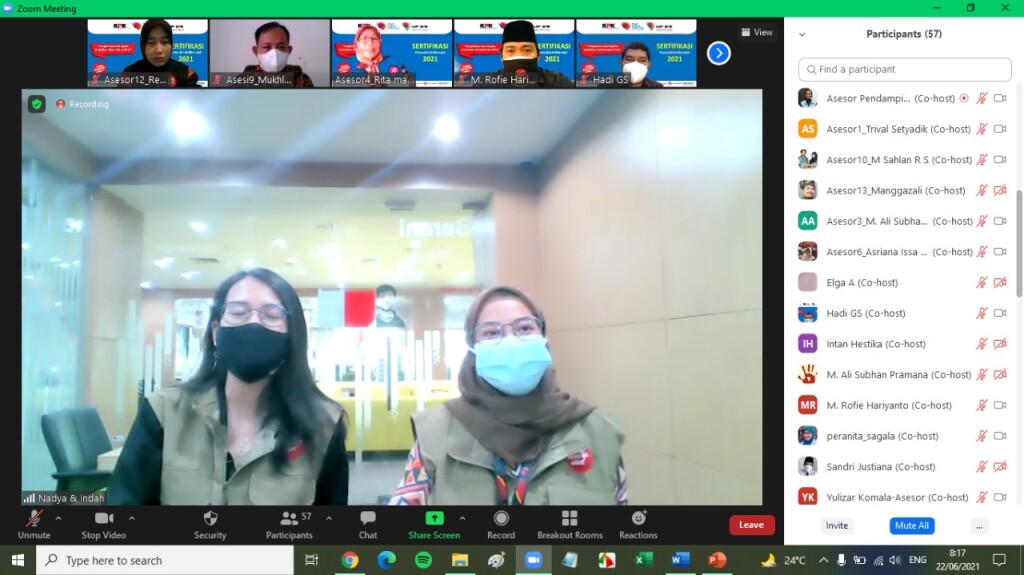Image resolution: width=1024 pixels, height=575 pixels.
Task: Click the red Leave button
Action: (752, 525)
